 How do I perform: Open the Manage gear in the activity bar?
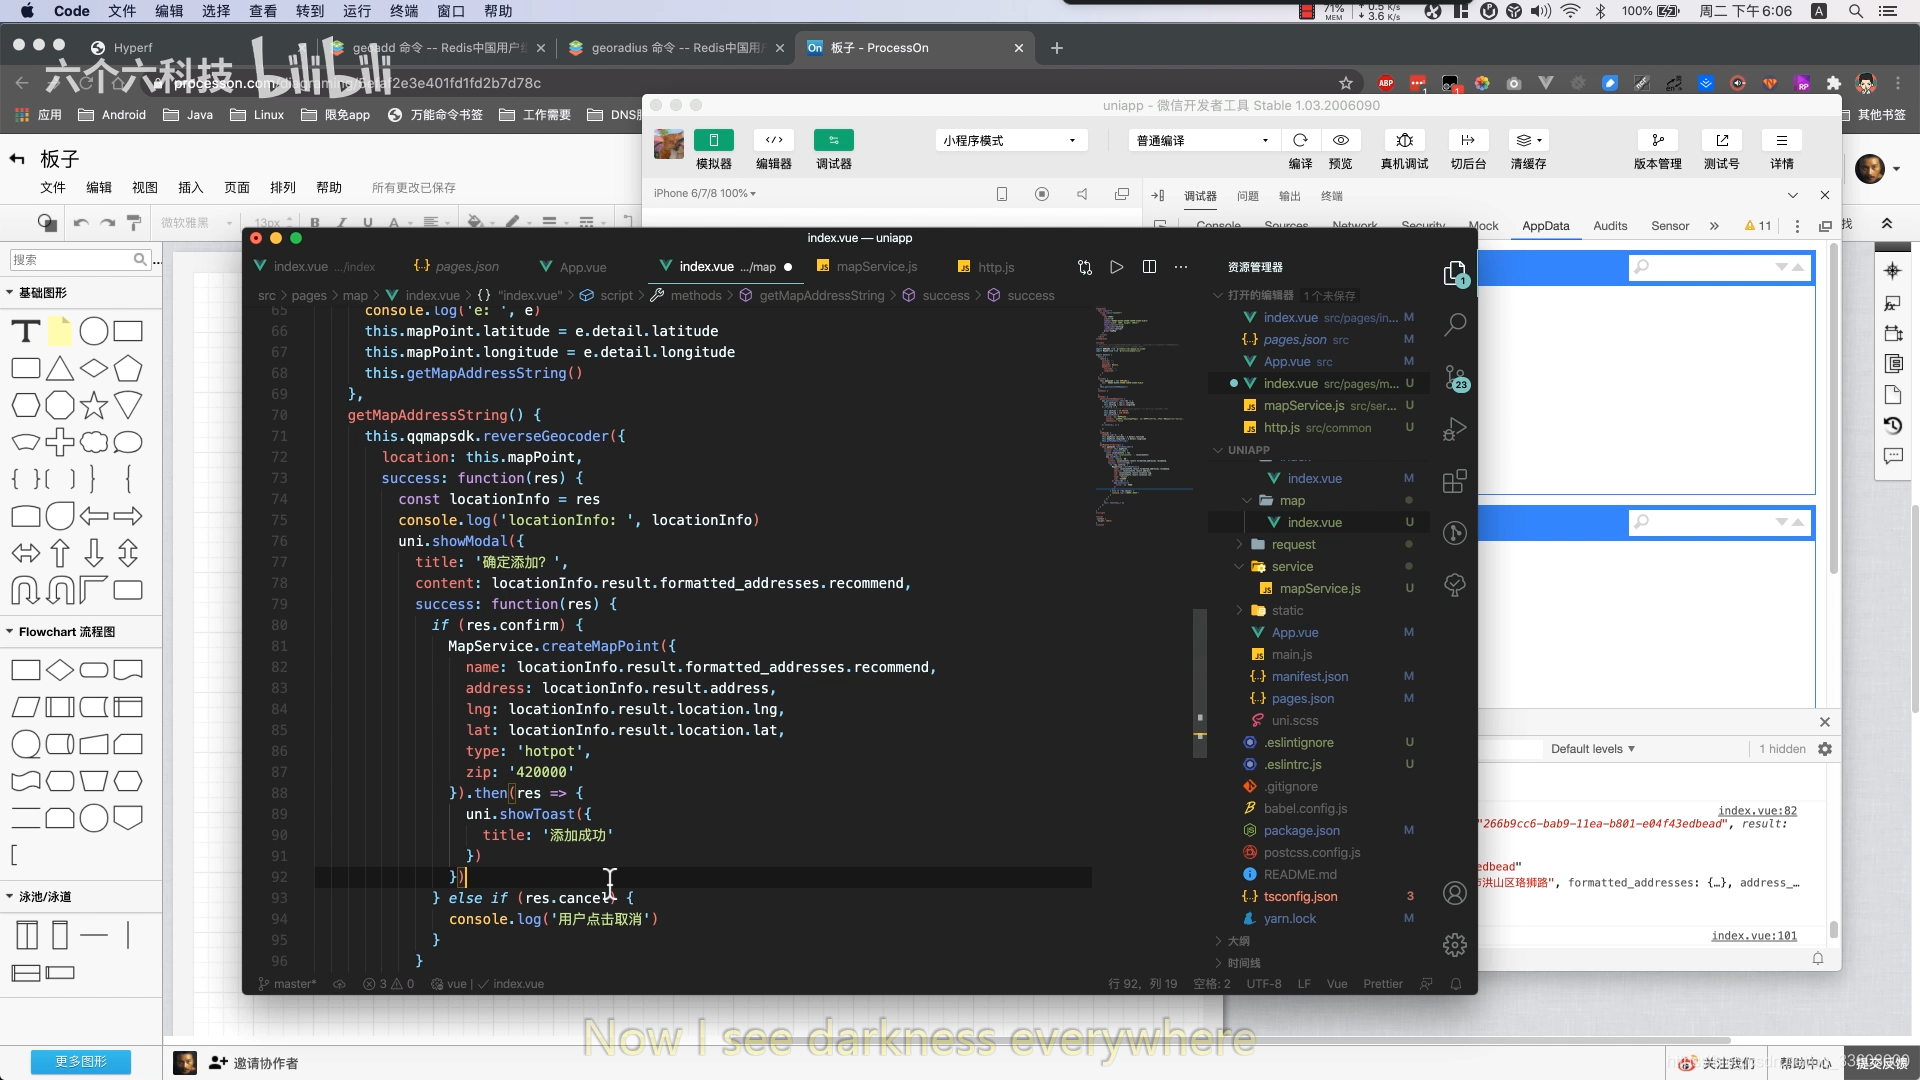click(1455, 945)
